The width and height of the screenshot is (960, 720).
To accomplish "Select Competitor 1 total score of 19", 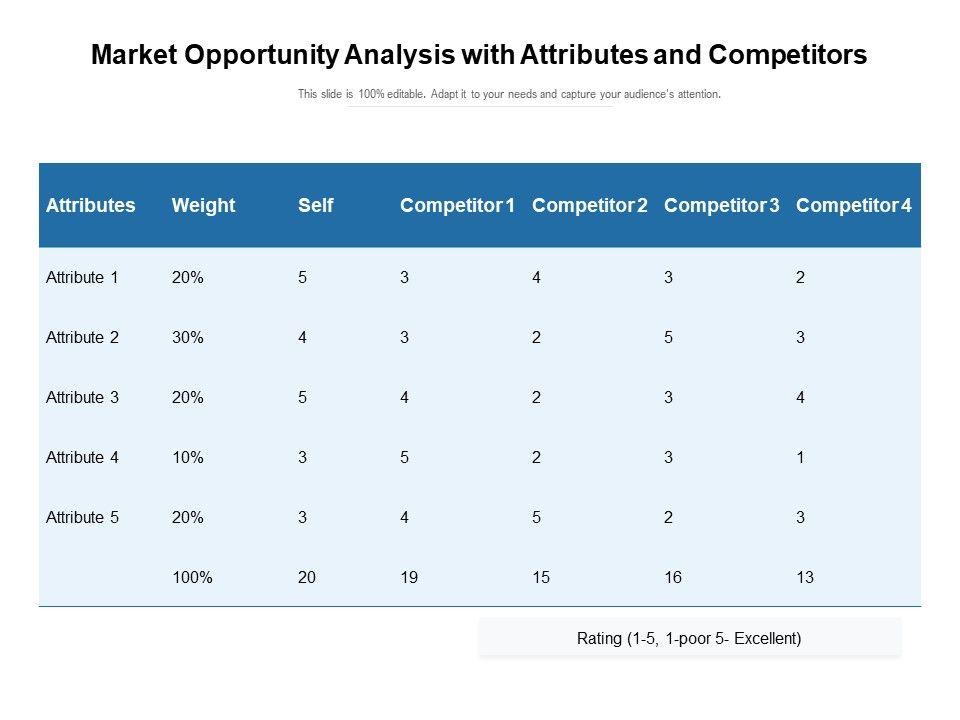I will tap(409, 578).
